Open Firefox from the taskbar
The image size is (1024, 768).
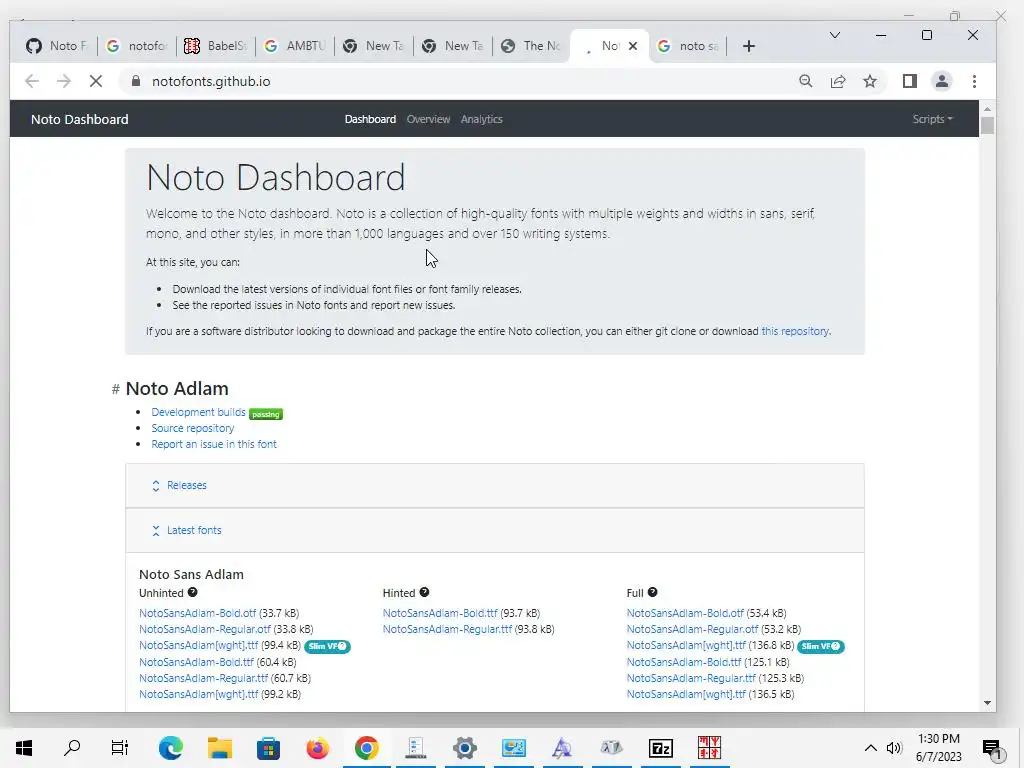pyautogui.click(x=317, y=748)
